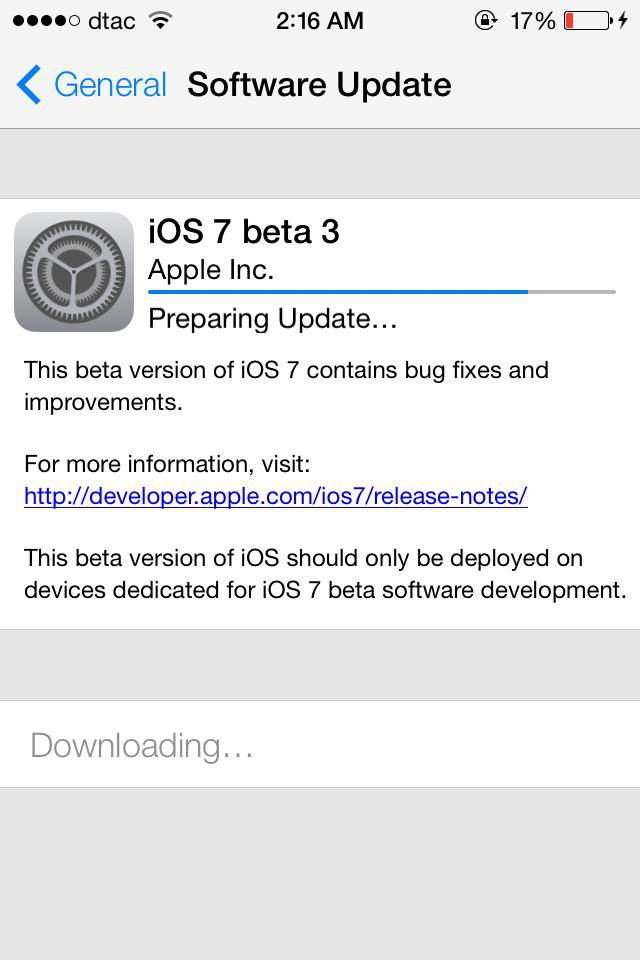Tap the 17% battery percentage
640x960 pixels.
click(533, 21)
